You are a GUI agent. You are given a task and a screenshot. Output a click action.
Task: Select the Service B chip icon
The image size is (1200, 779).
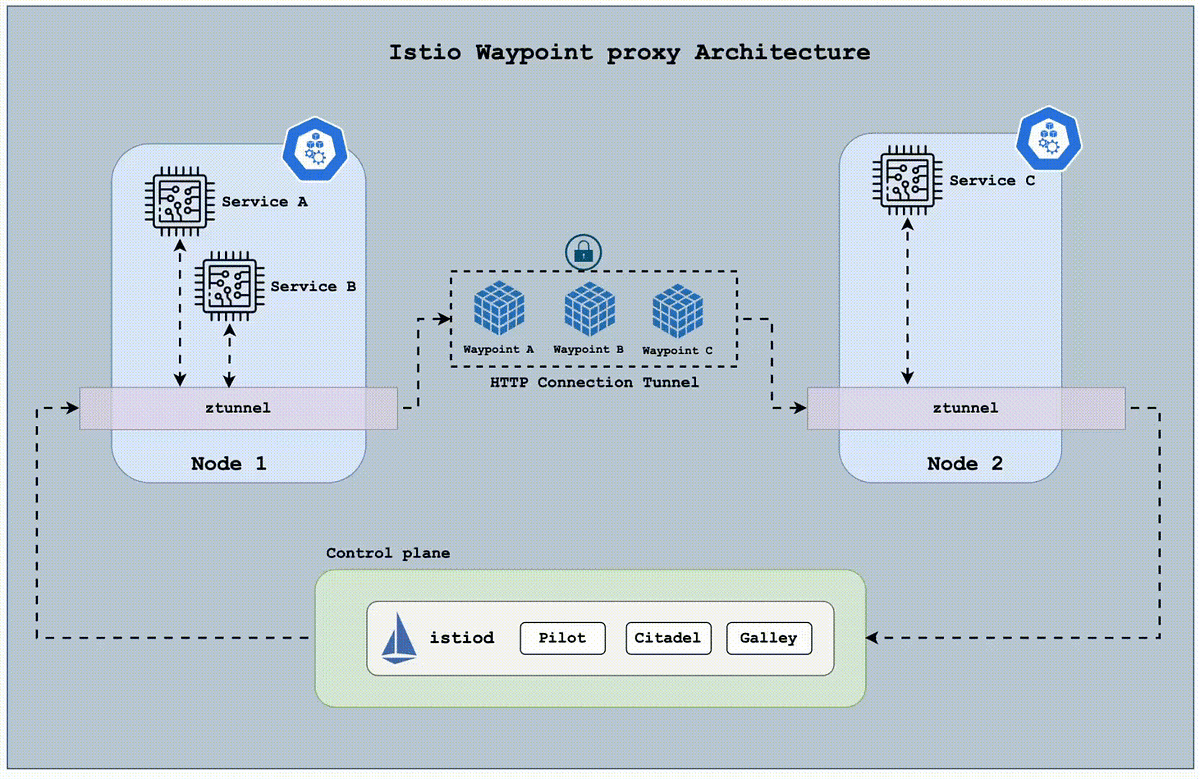[228, 285]
